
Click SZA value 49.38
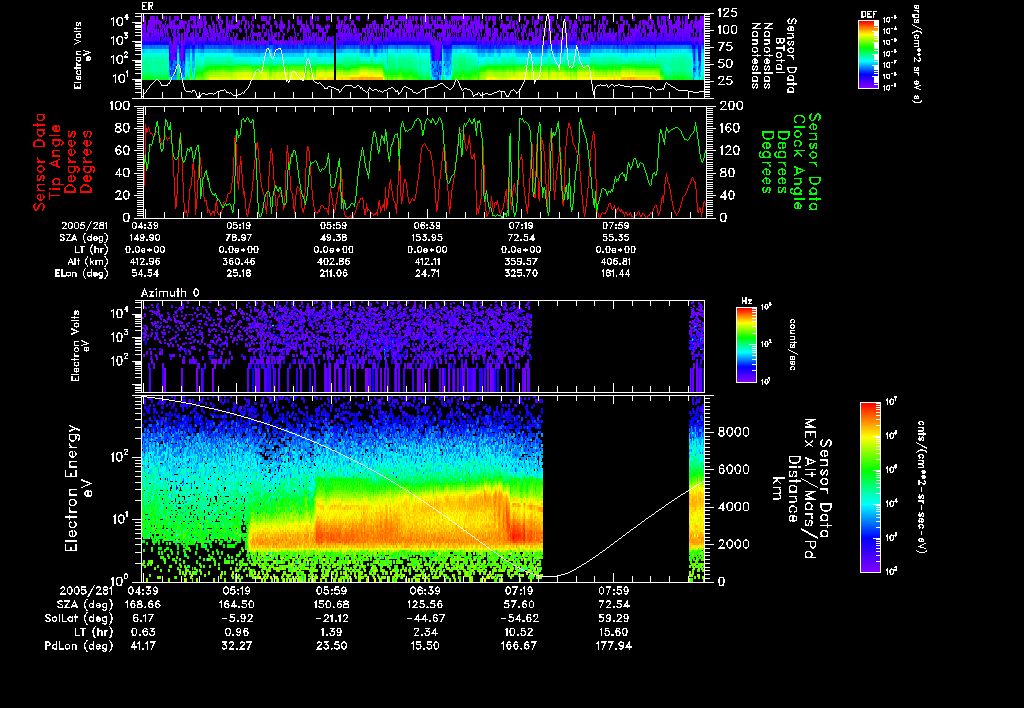tap(333, 238)
